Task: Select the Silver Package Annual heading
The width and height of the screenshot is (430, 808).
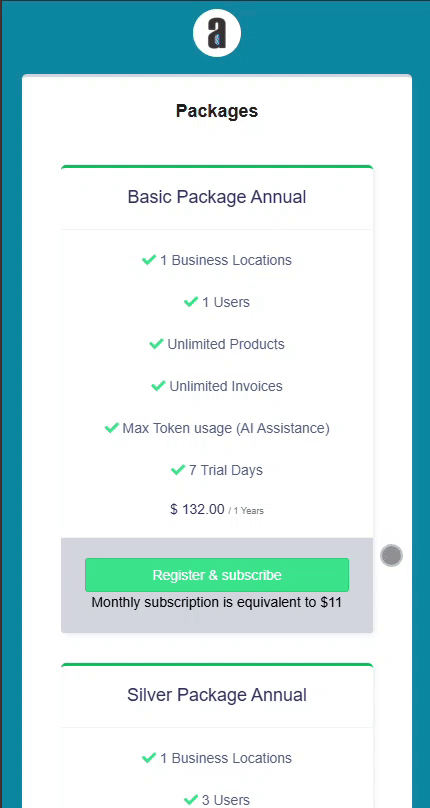Action: coord(217,695)
